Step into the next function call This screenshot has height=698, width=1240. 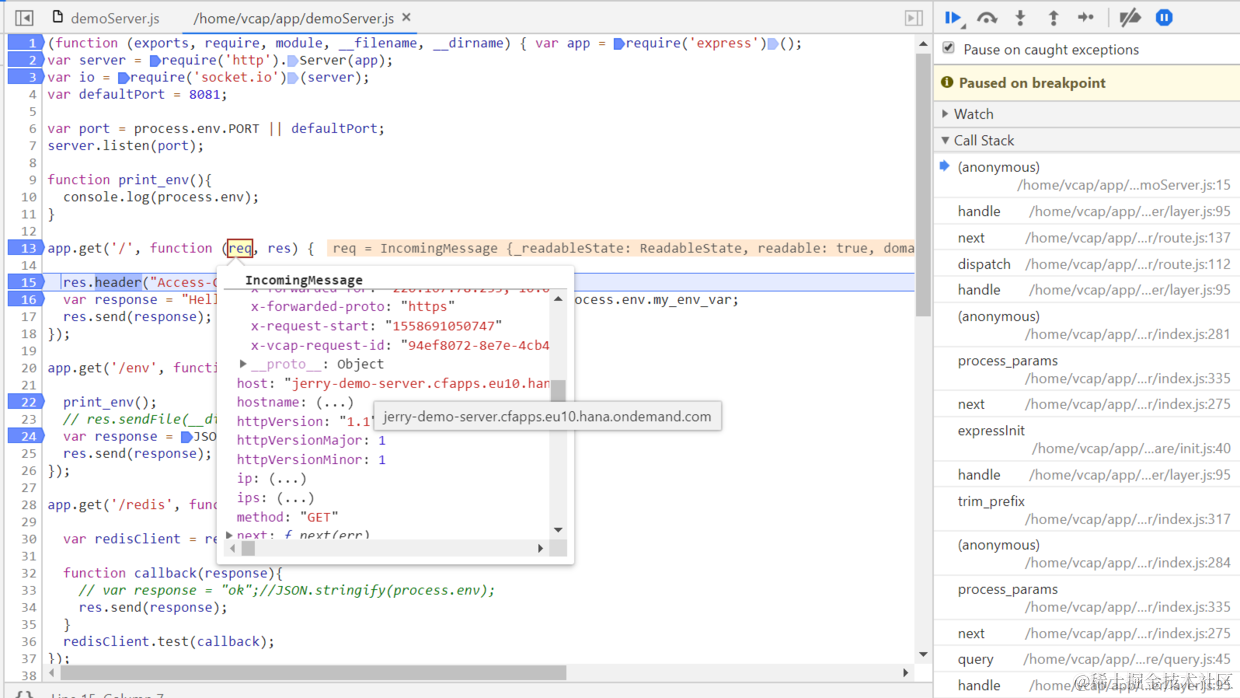1020,18
